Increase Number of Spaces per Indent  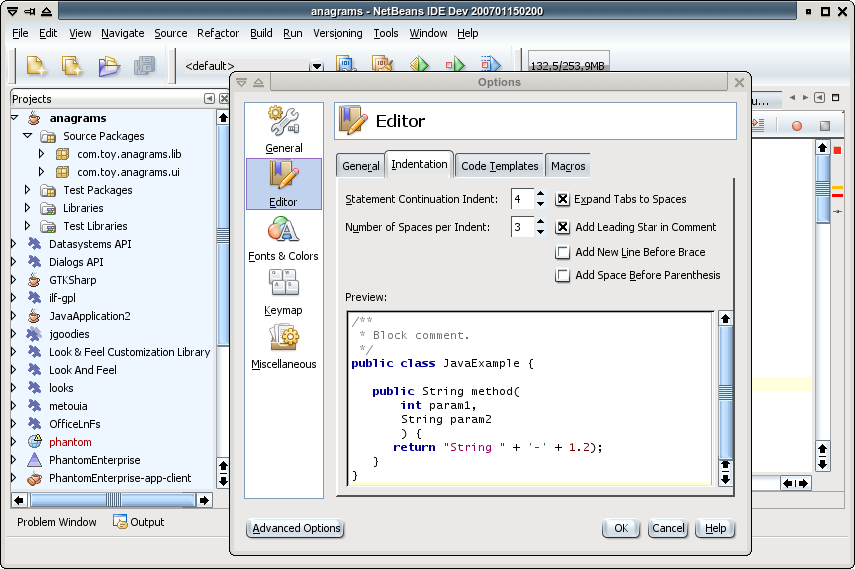[x=540, y=221]
